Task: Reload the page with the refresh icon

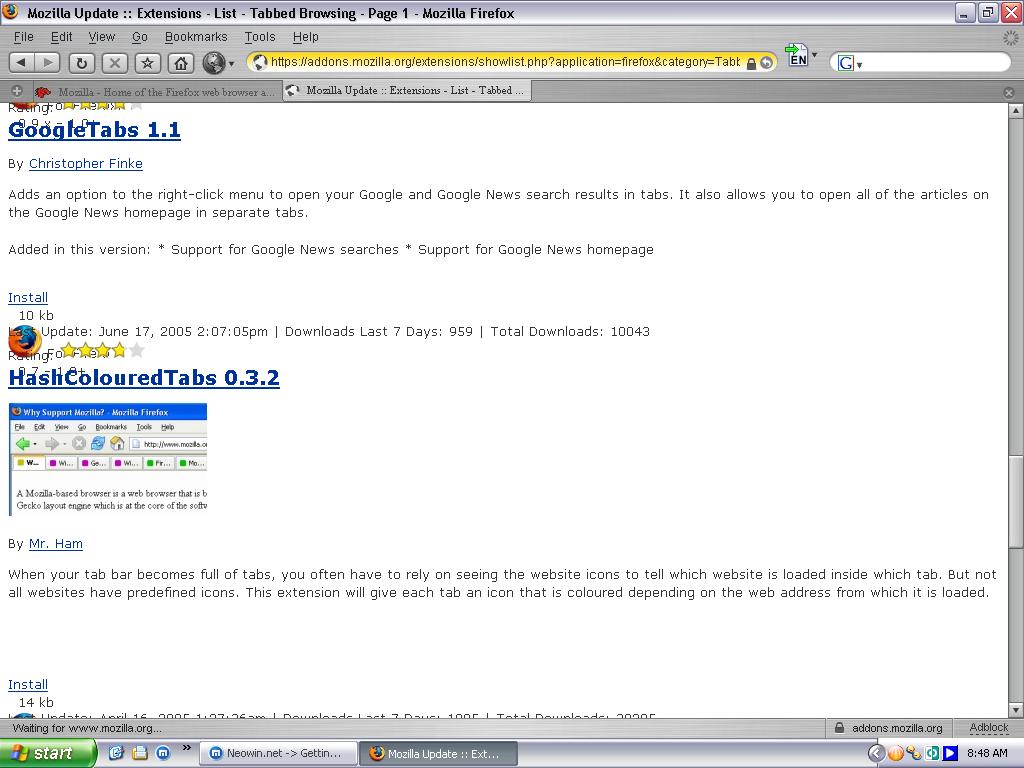Action: click(81, 63)
